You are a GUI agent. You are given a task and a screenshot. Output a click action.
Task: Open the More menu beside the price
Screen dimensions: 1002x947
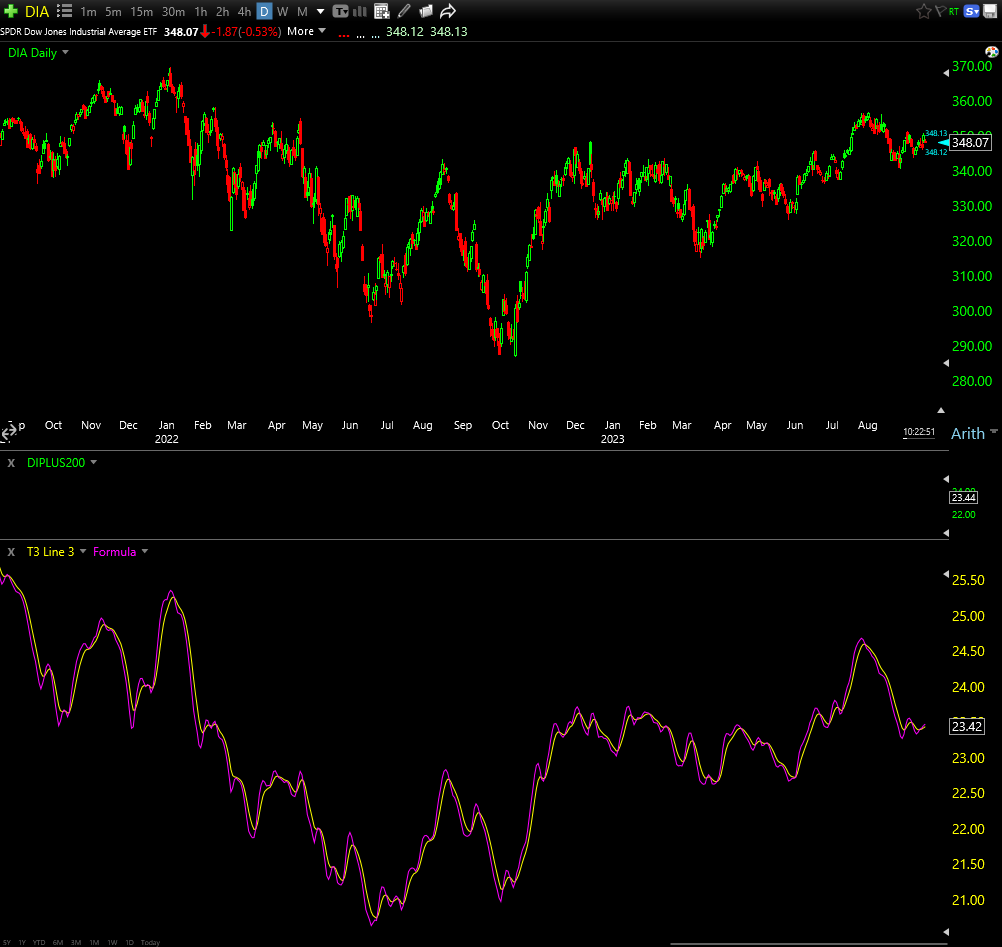click(306, 31)
